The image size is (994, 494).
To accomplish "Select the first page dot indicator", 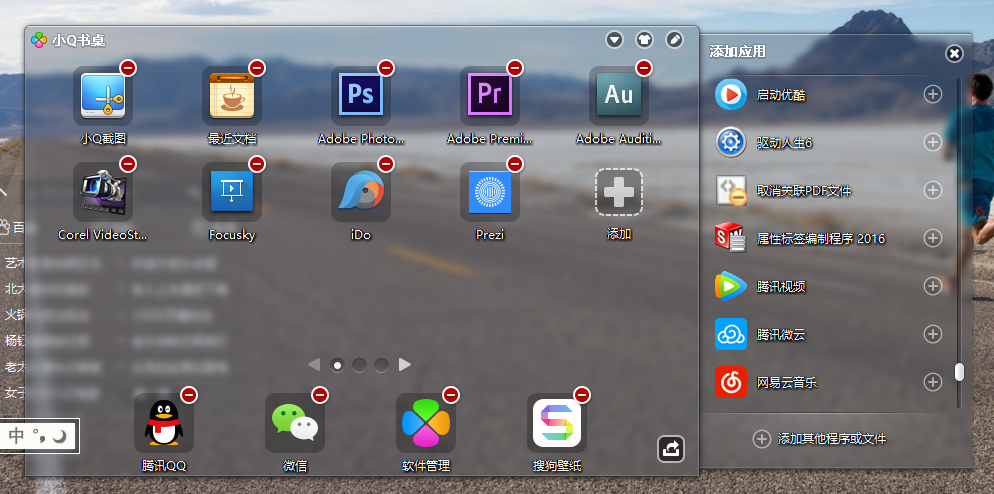I will [337, 365].
